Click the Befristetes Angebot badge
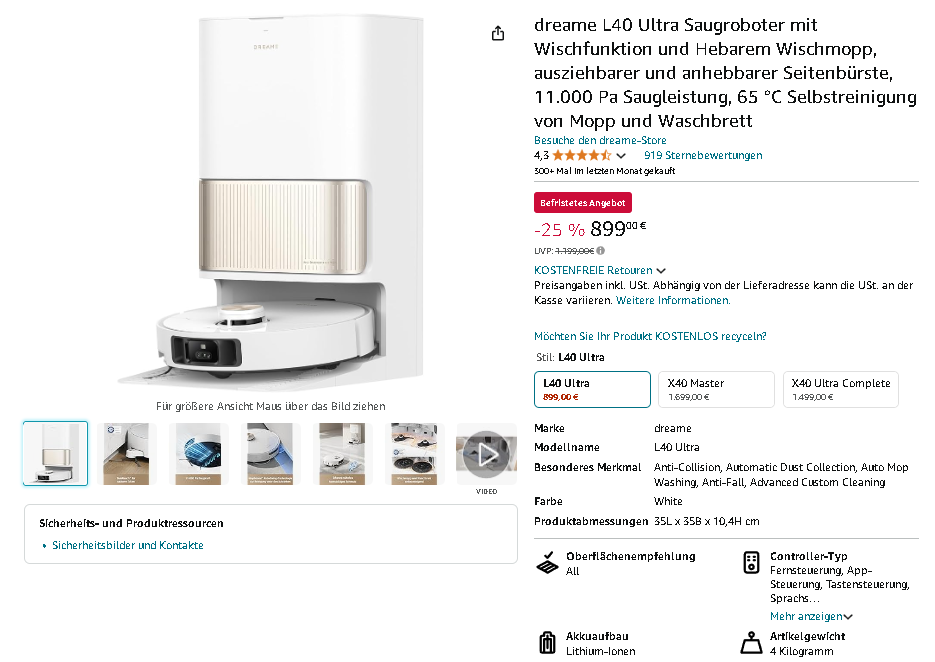935x662 pixels. click(x=583, y=203)
